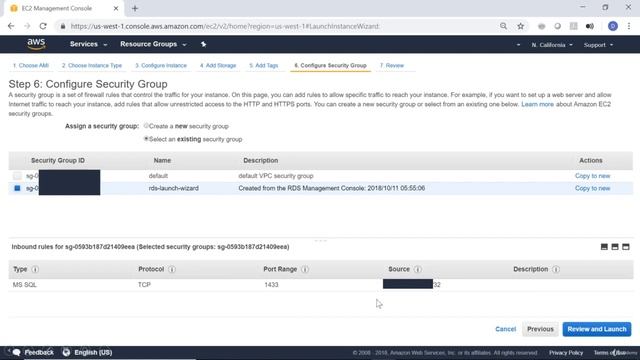Click the 6. Configure Security Group tab

click(x=330, y=65)
